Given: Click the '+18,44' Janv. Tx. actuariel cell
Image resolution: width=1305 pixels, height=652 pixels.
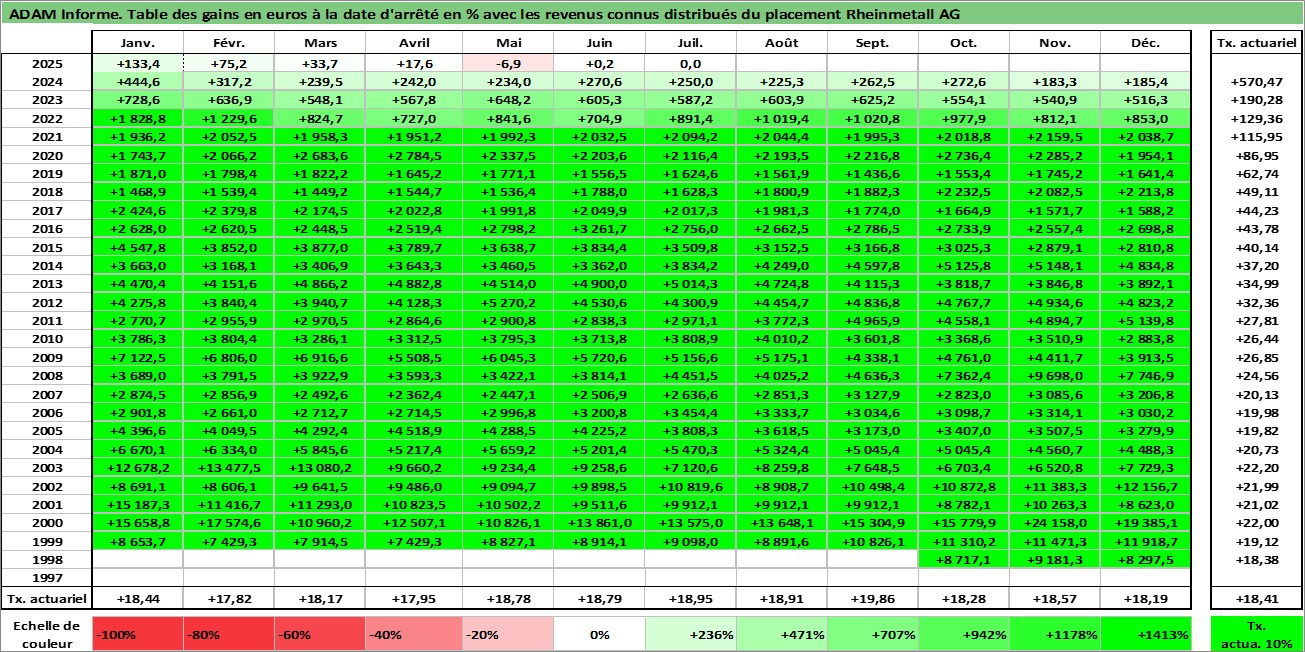Looking at the screenshot, I should click(x=137, y=598).
